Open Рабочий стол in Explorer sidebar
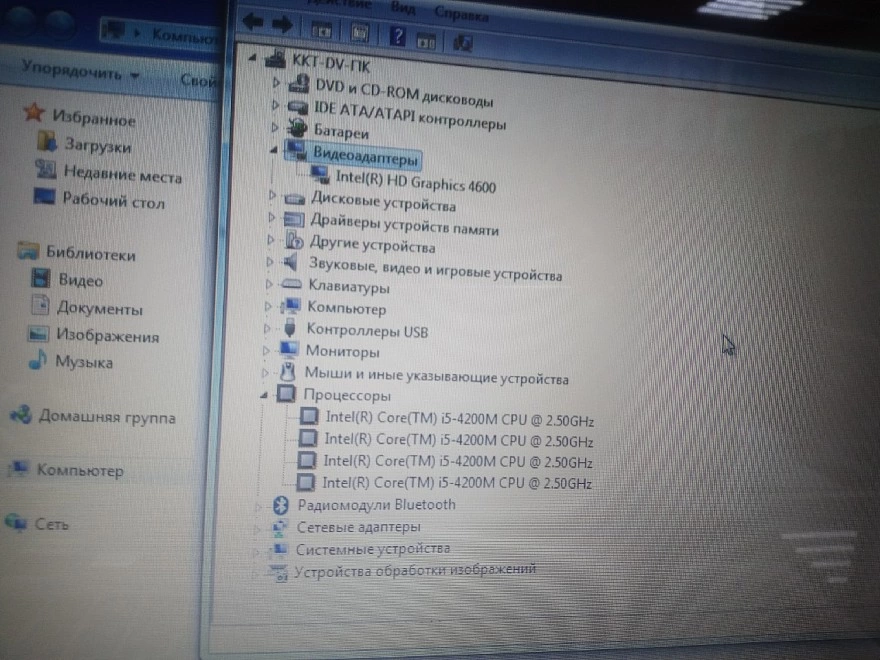 click(113, 200)
